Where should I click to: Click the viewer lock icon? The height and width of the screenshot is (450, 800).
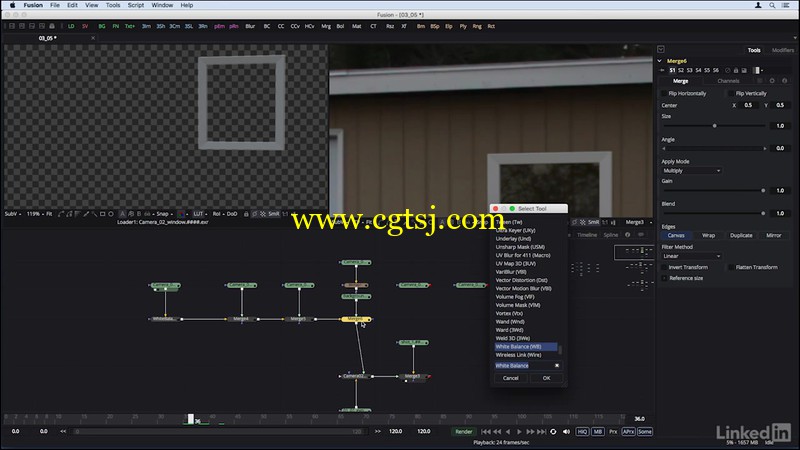click(x=246, y=214)
